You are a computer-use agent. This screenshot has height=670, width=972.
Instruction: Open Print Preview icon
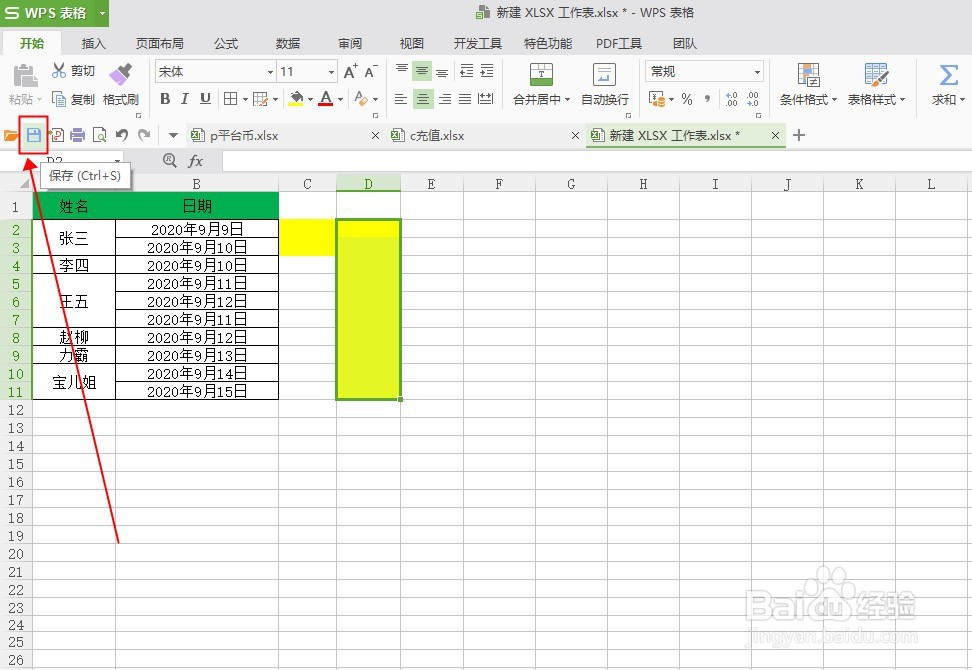click(x=99, y=135)
